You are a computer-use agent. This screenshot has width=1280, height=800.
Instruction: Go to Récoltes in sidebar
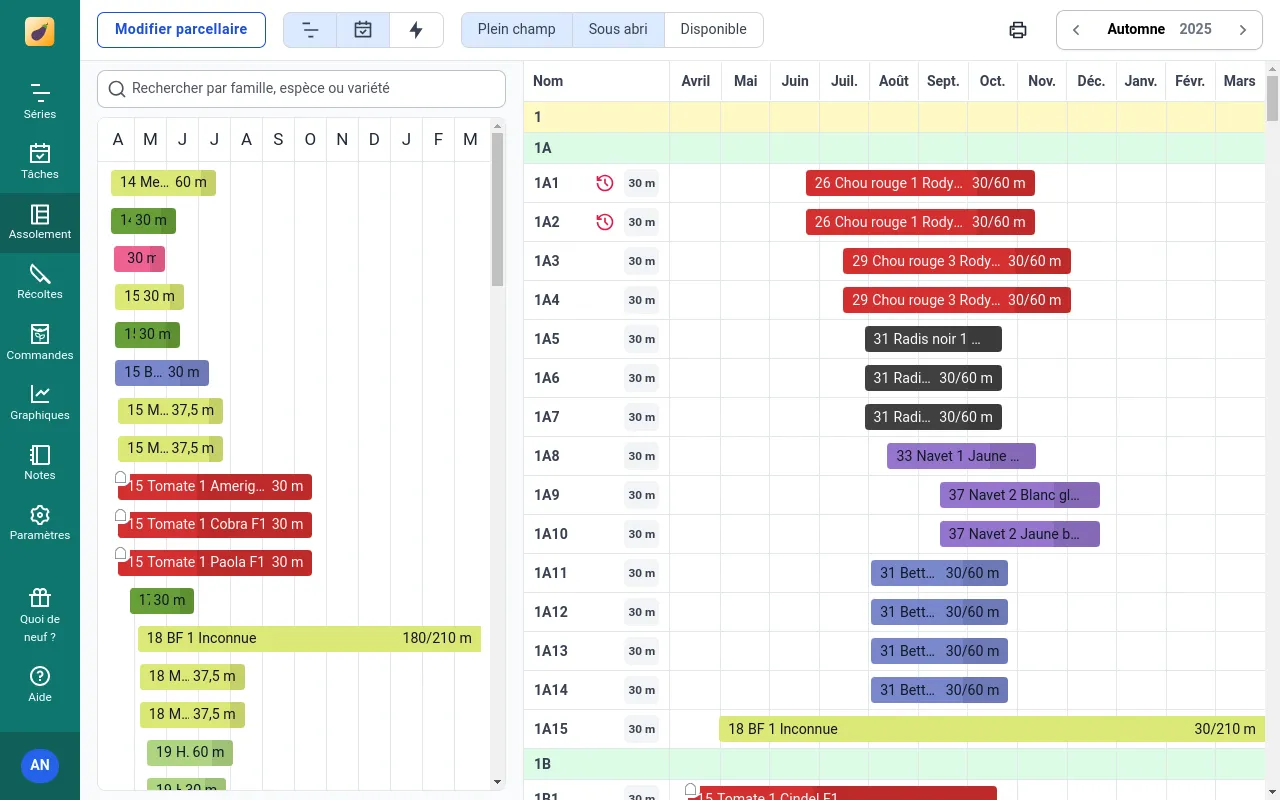point(40,282)
